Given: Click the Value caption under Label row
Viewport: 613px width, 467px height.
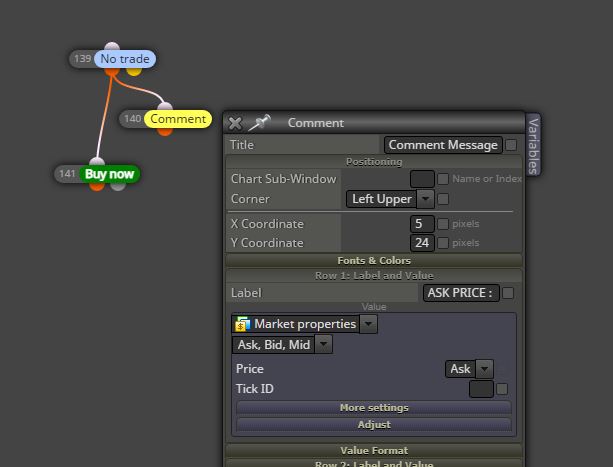Looking at the screenshot, I should (x=374, y=307).
